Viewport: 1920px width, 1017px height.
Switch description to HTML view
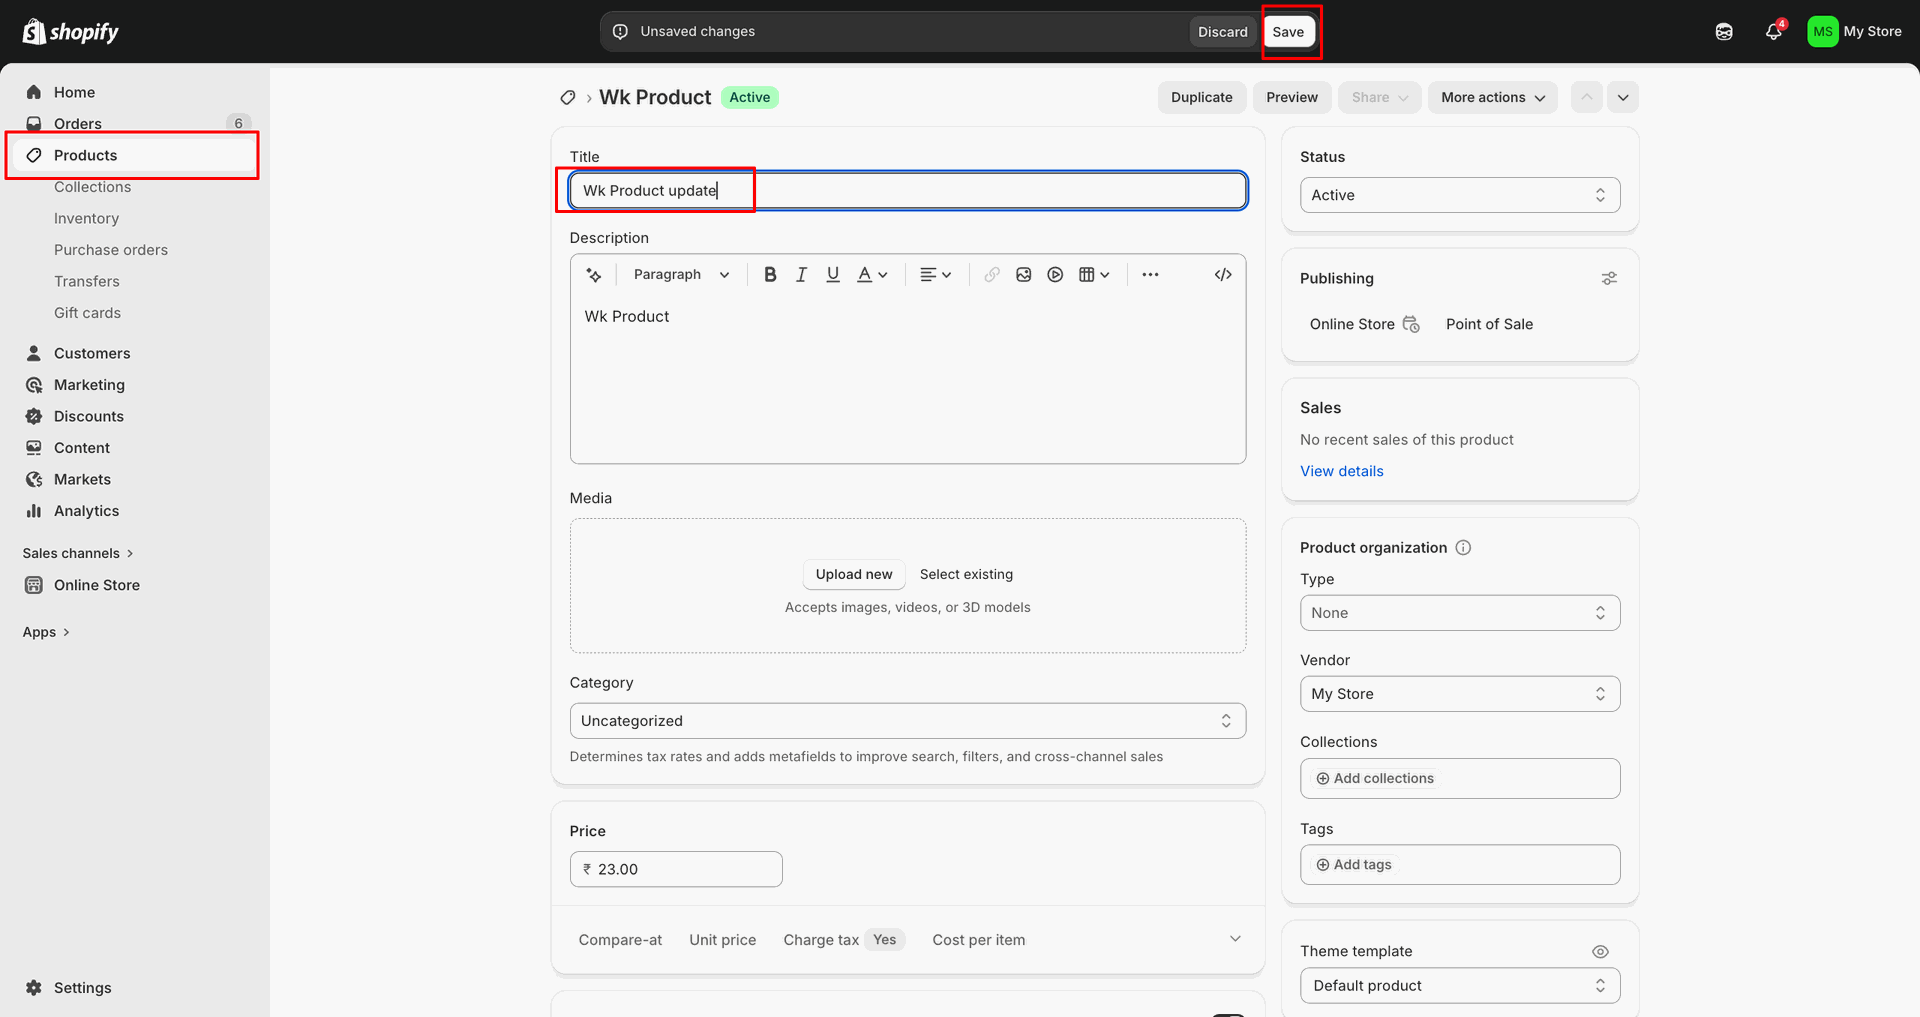(1223, 275)
